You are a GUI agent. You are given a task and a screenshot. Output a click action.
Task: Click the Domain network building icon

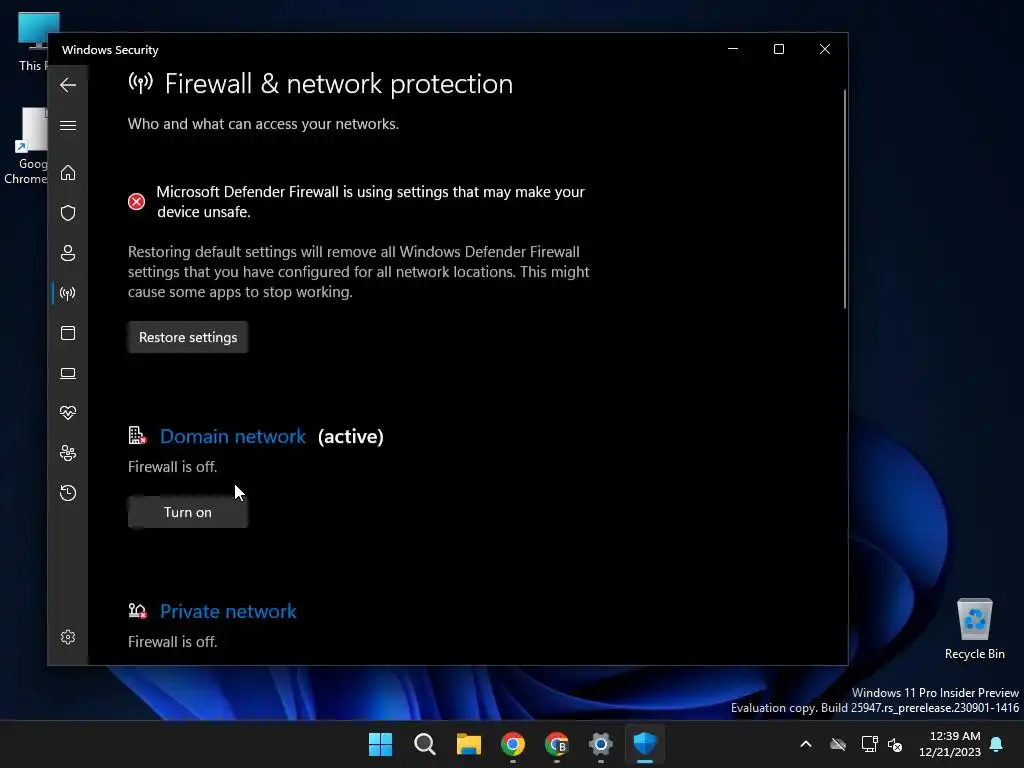pyautogui.click(x=137, y=436)
